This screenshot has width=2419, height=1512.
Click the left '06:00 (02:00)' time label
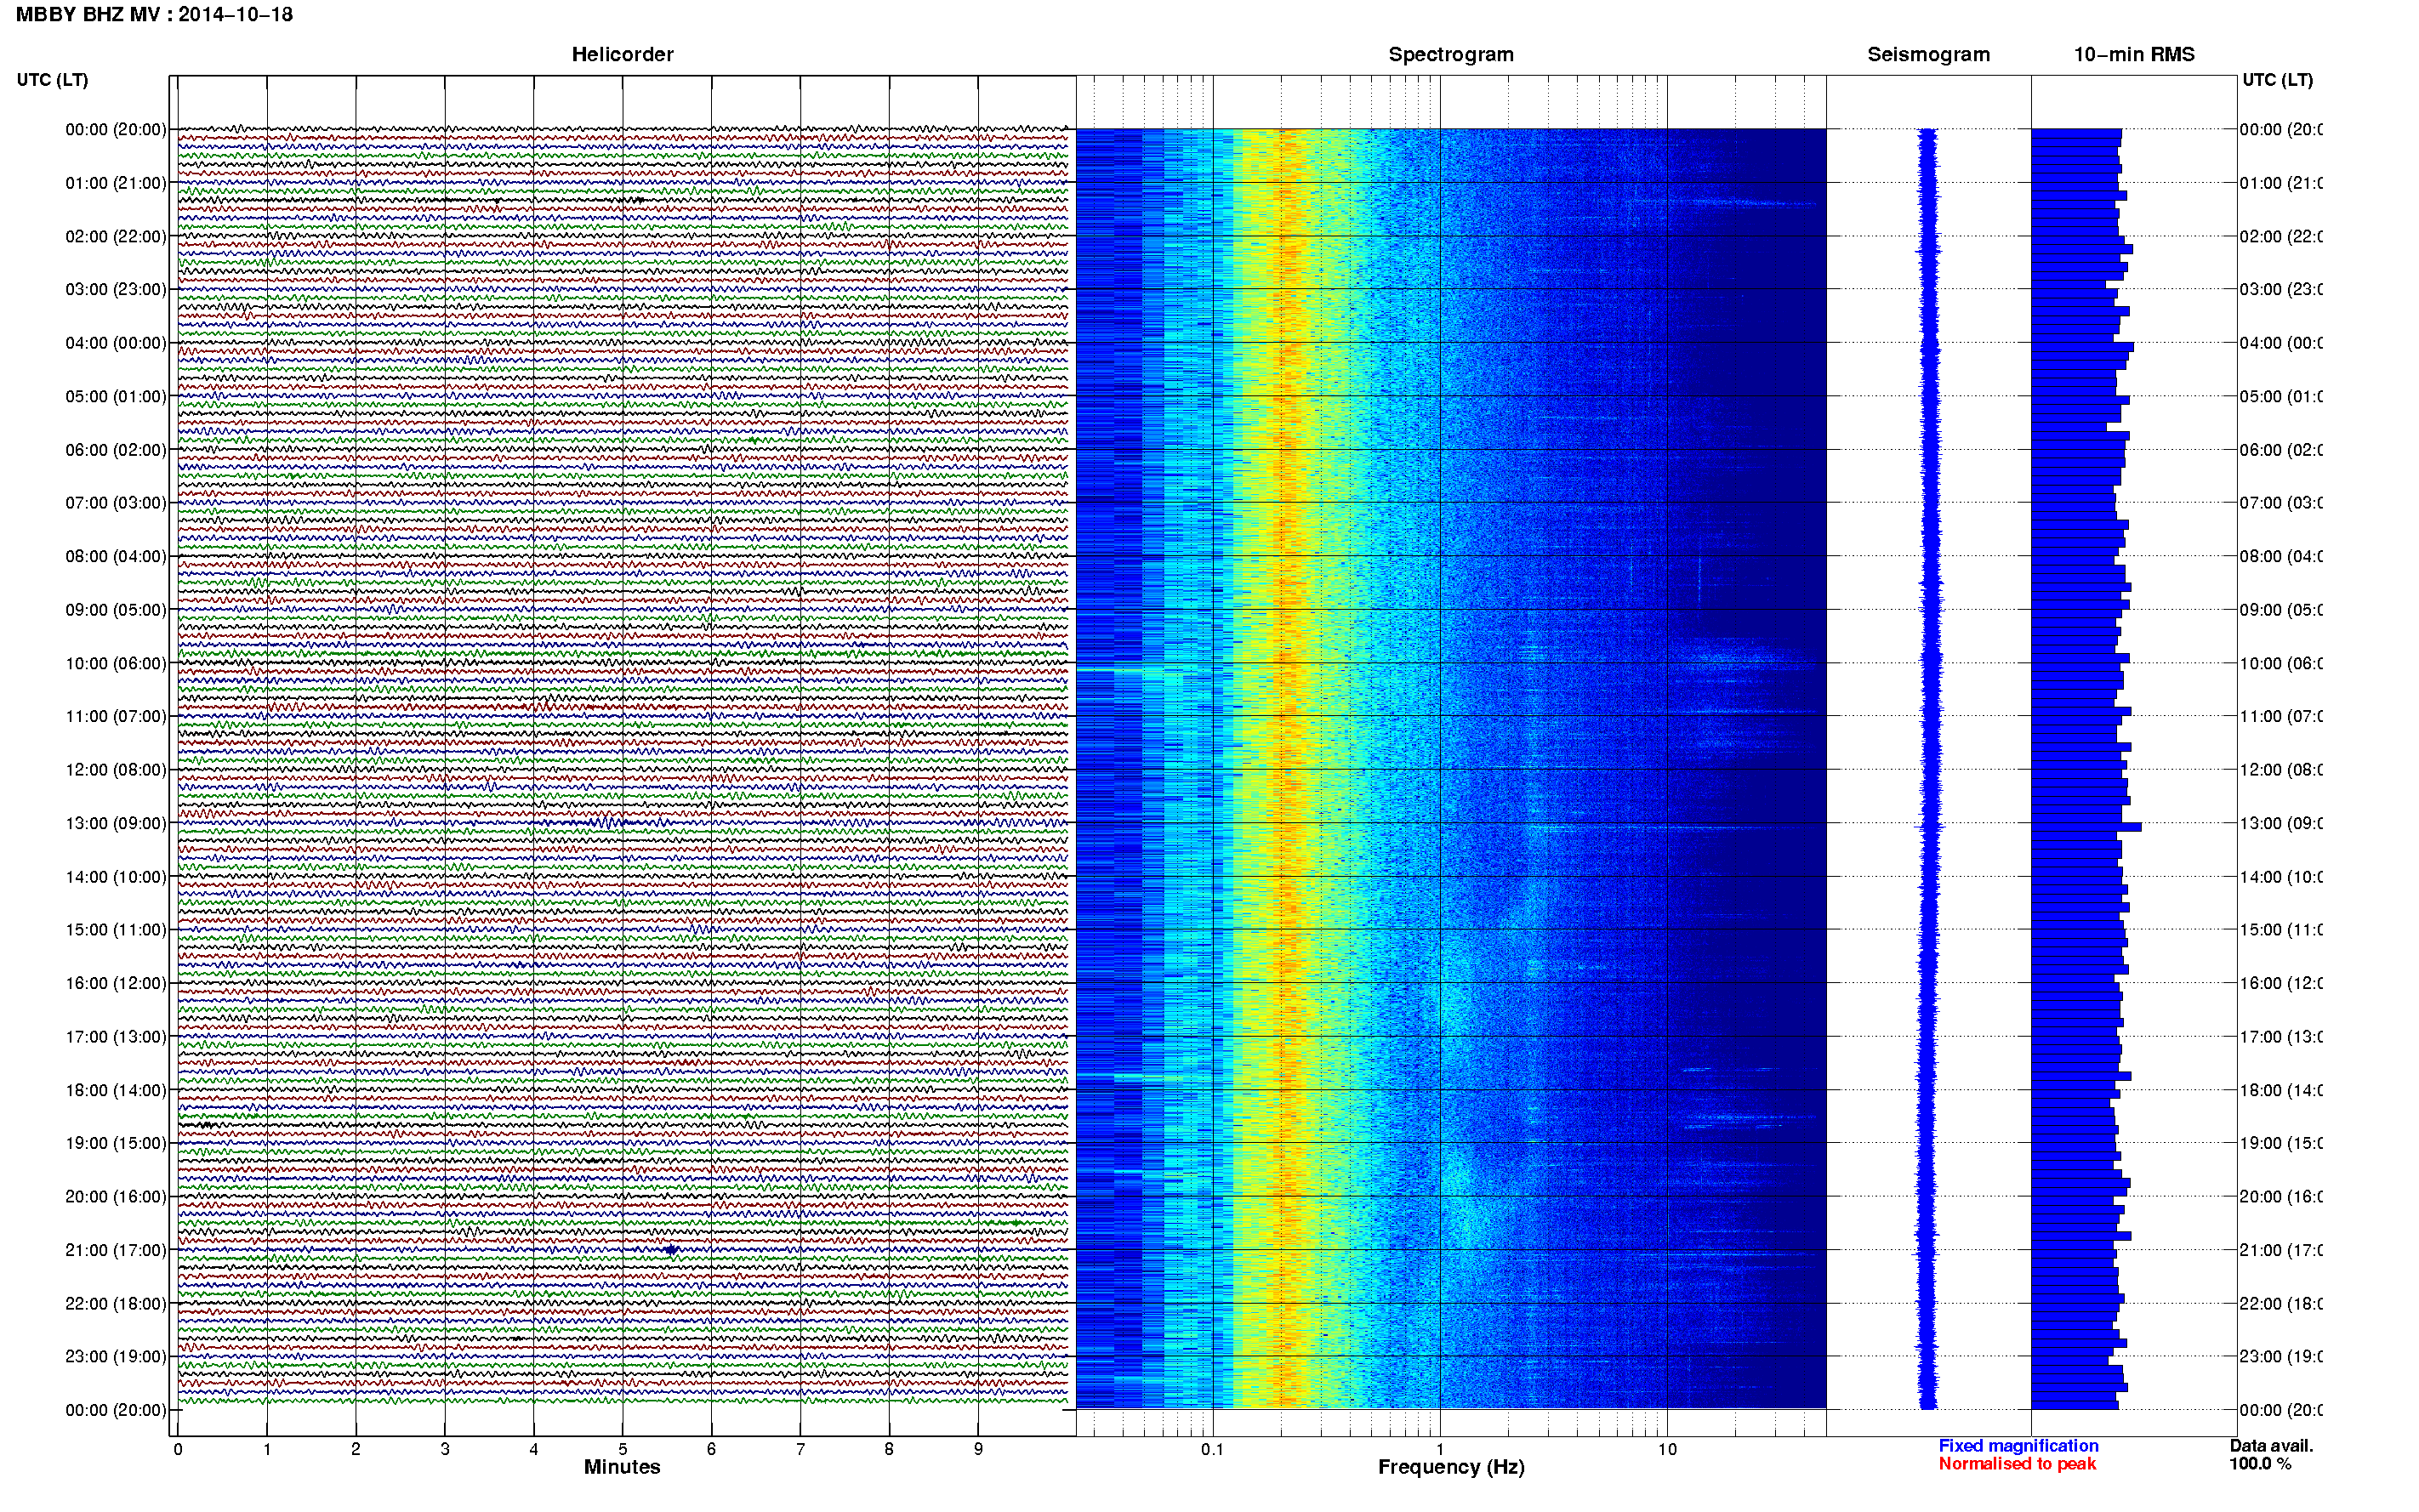[116, 450]
